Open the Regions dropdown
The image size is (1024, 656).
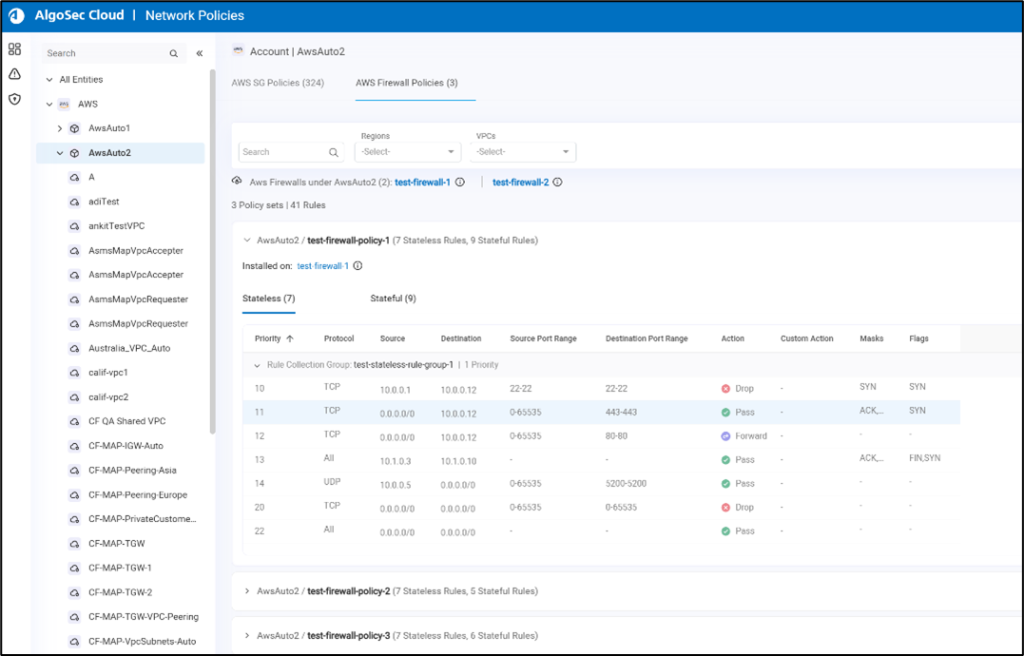pos(407,152)
